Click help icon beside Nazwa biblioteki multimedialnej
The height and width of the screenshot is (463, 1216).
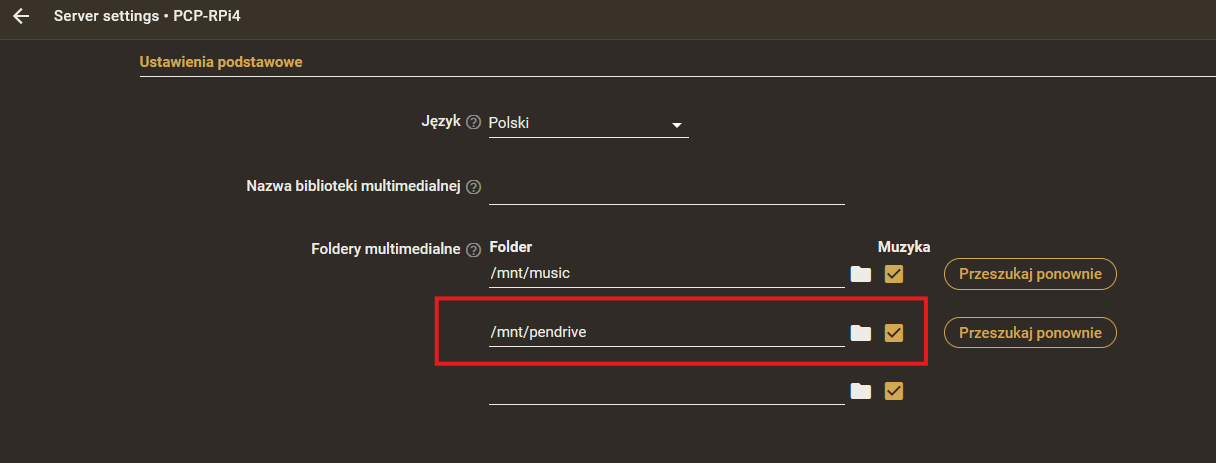pos(474,187)
